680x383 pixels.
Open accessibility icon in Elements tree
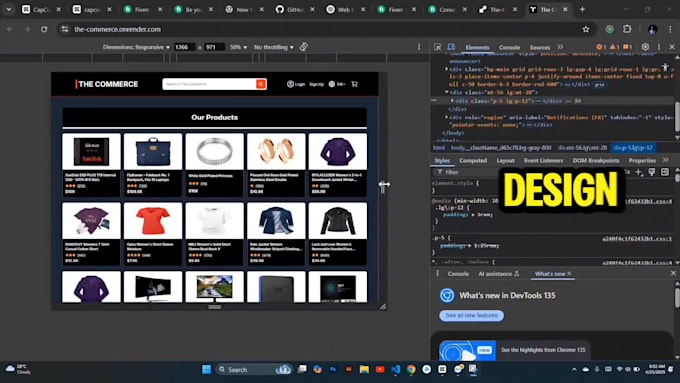point(665,67)
